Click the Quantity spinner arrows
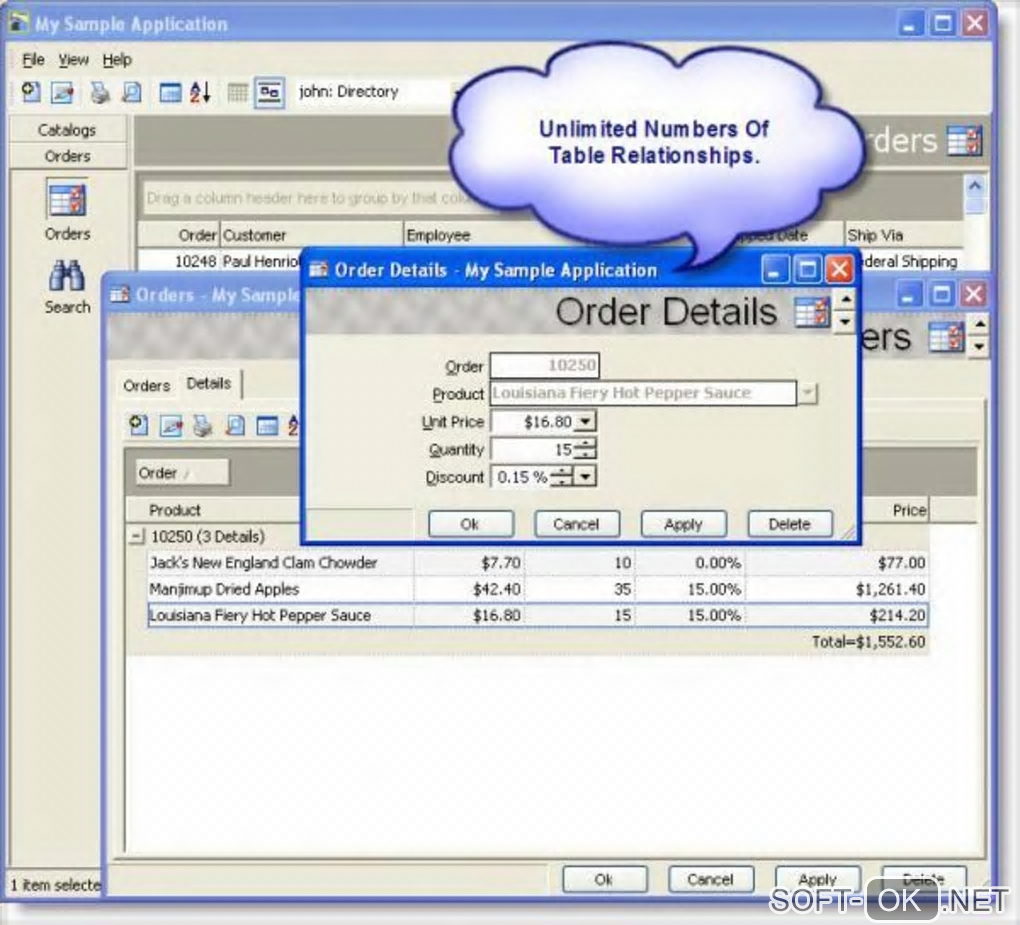The width and height of the screenshot is (1020, 925). click(585, 449)
